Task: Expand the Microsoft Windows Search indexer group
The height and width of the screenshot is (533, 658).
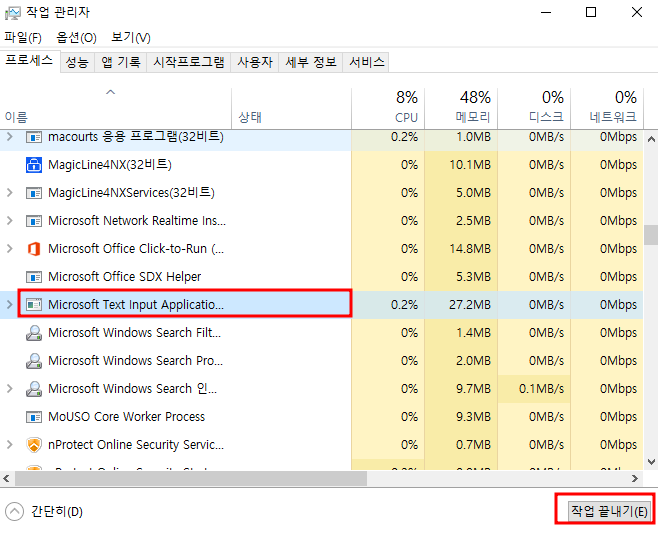Action: [10, 389]
